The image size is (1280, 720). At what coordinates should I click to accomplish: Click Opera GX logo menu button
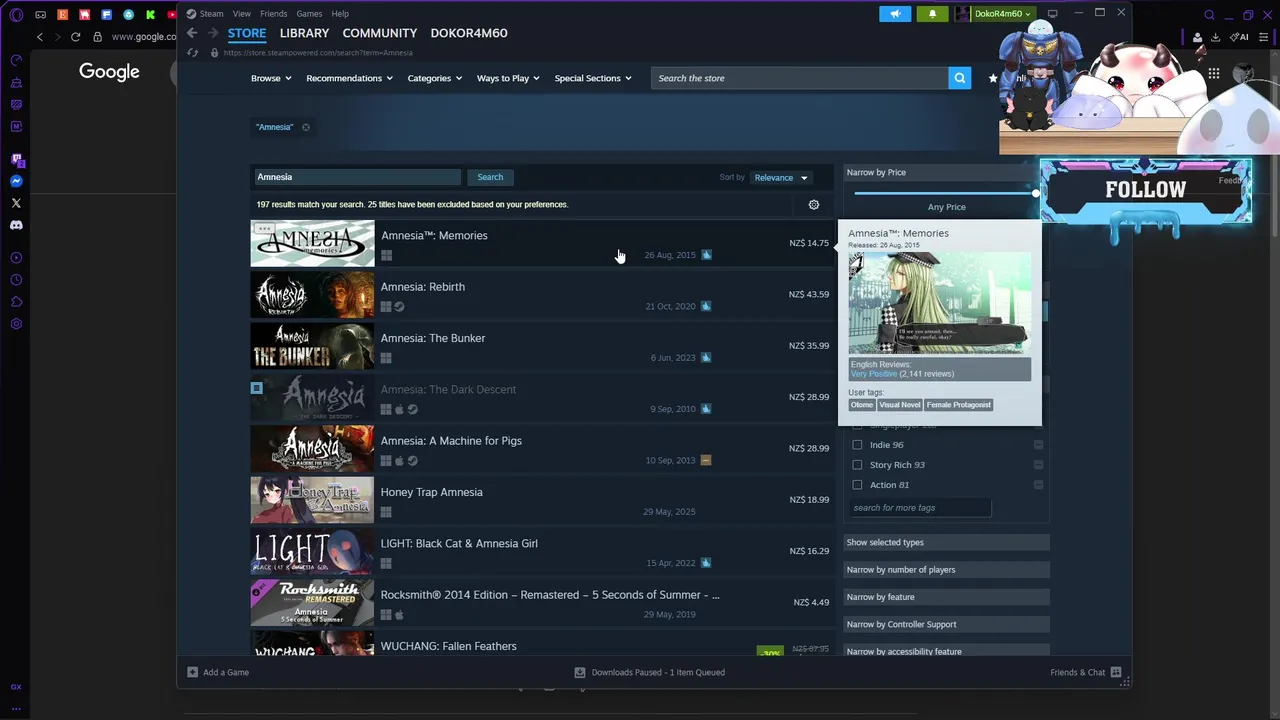16,15
